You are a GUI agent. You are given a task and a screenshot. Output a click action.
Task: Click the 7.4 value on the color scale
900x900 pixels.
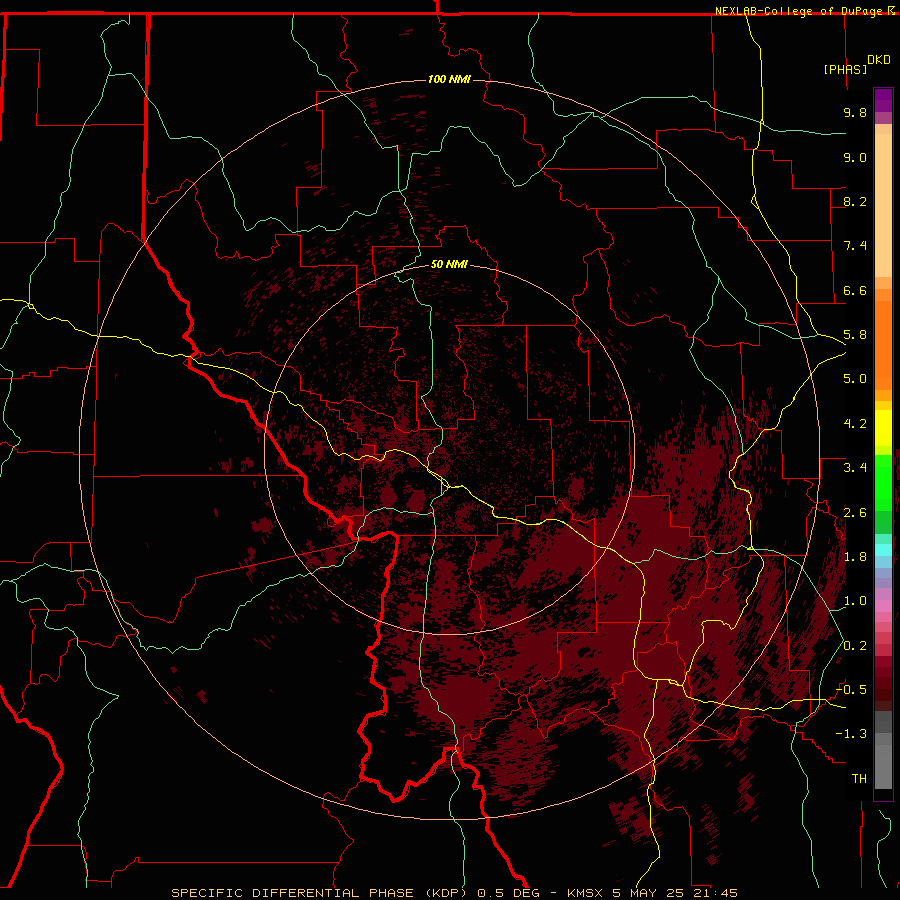855,246
